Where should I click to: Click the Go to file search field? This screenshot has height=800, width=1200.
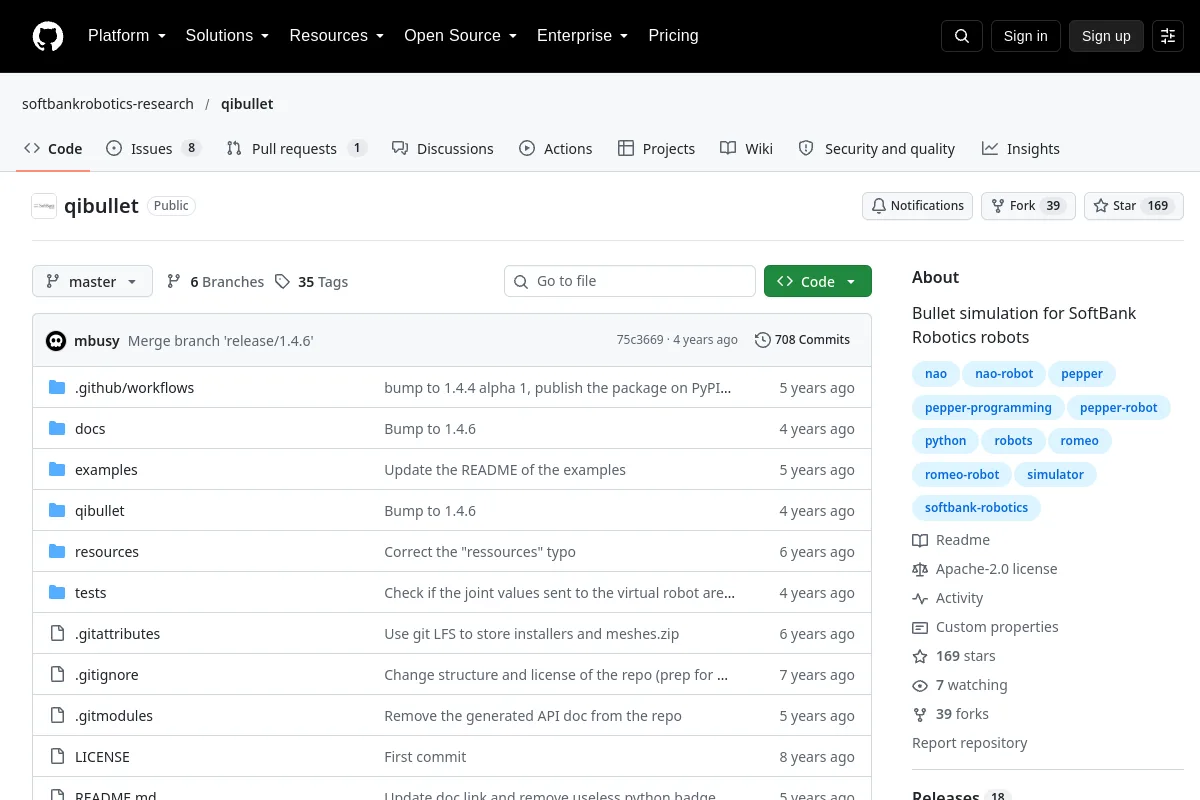pos(630,281)
